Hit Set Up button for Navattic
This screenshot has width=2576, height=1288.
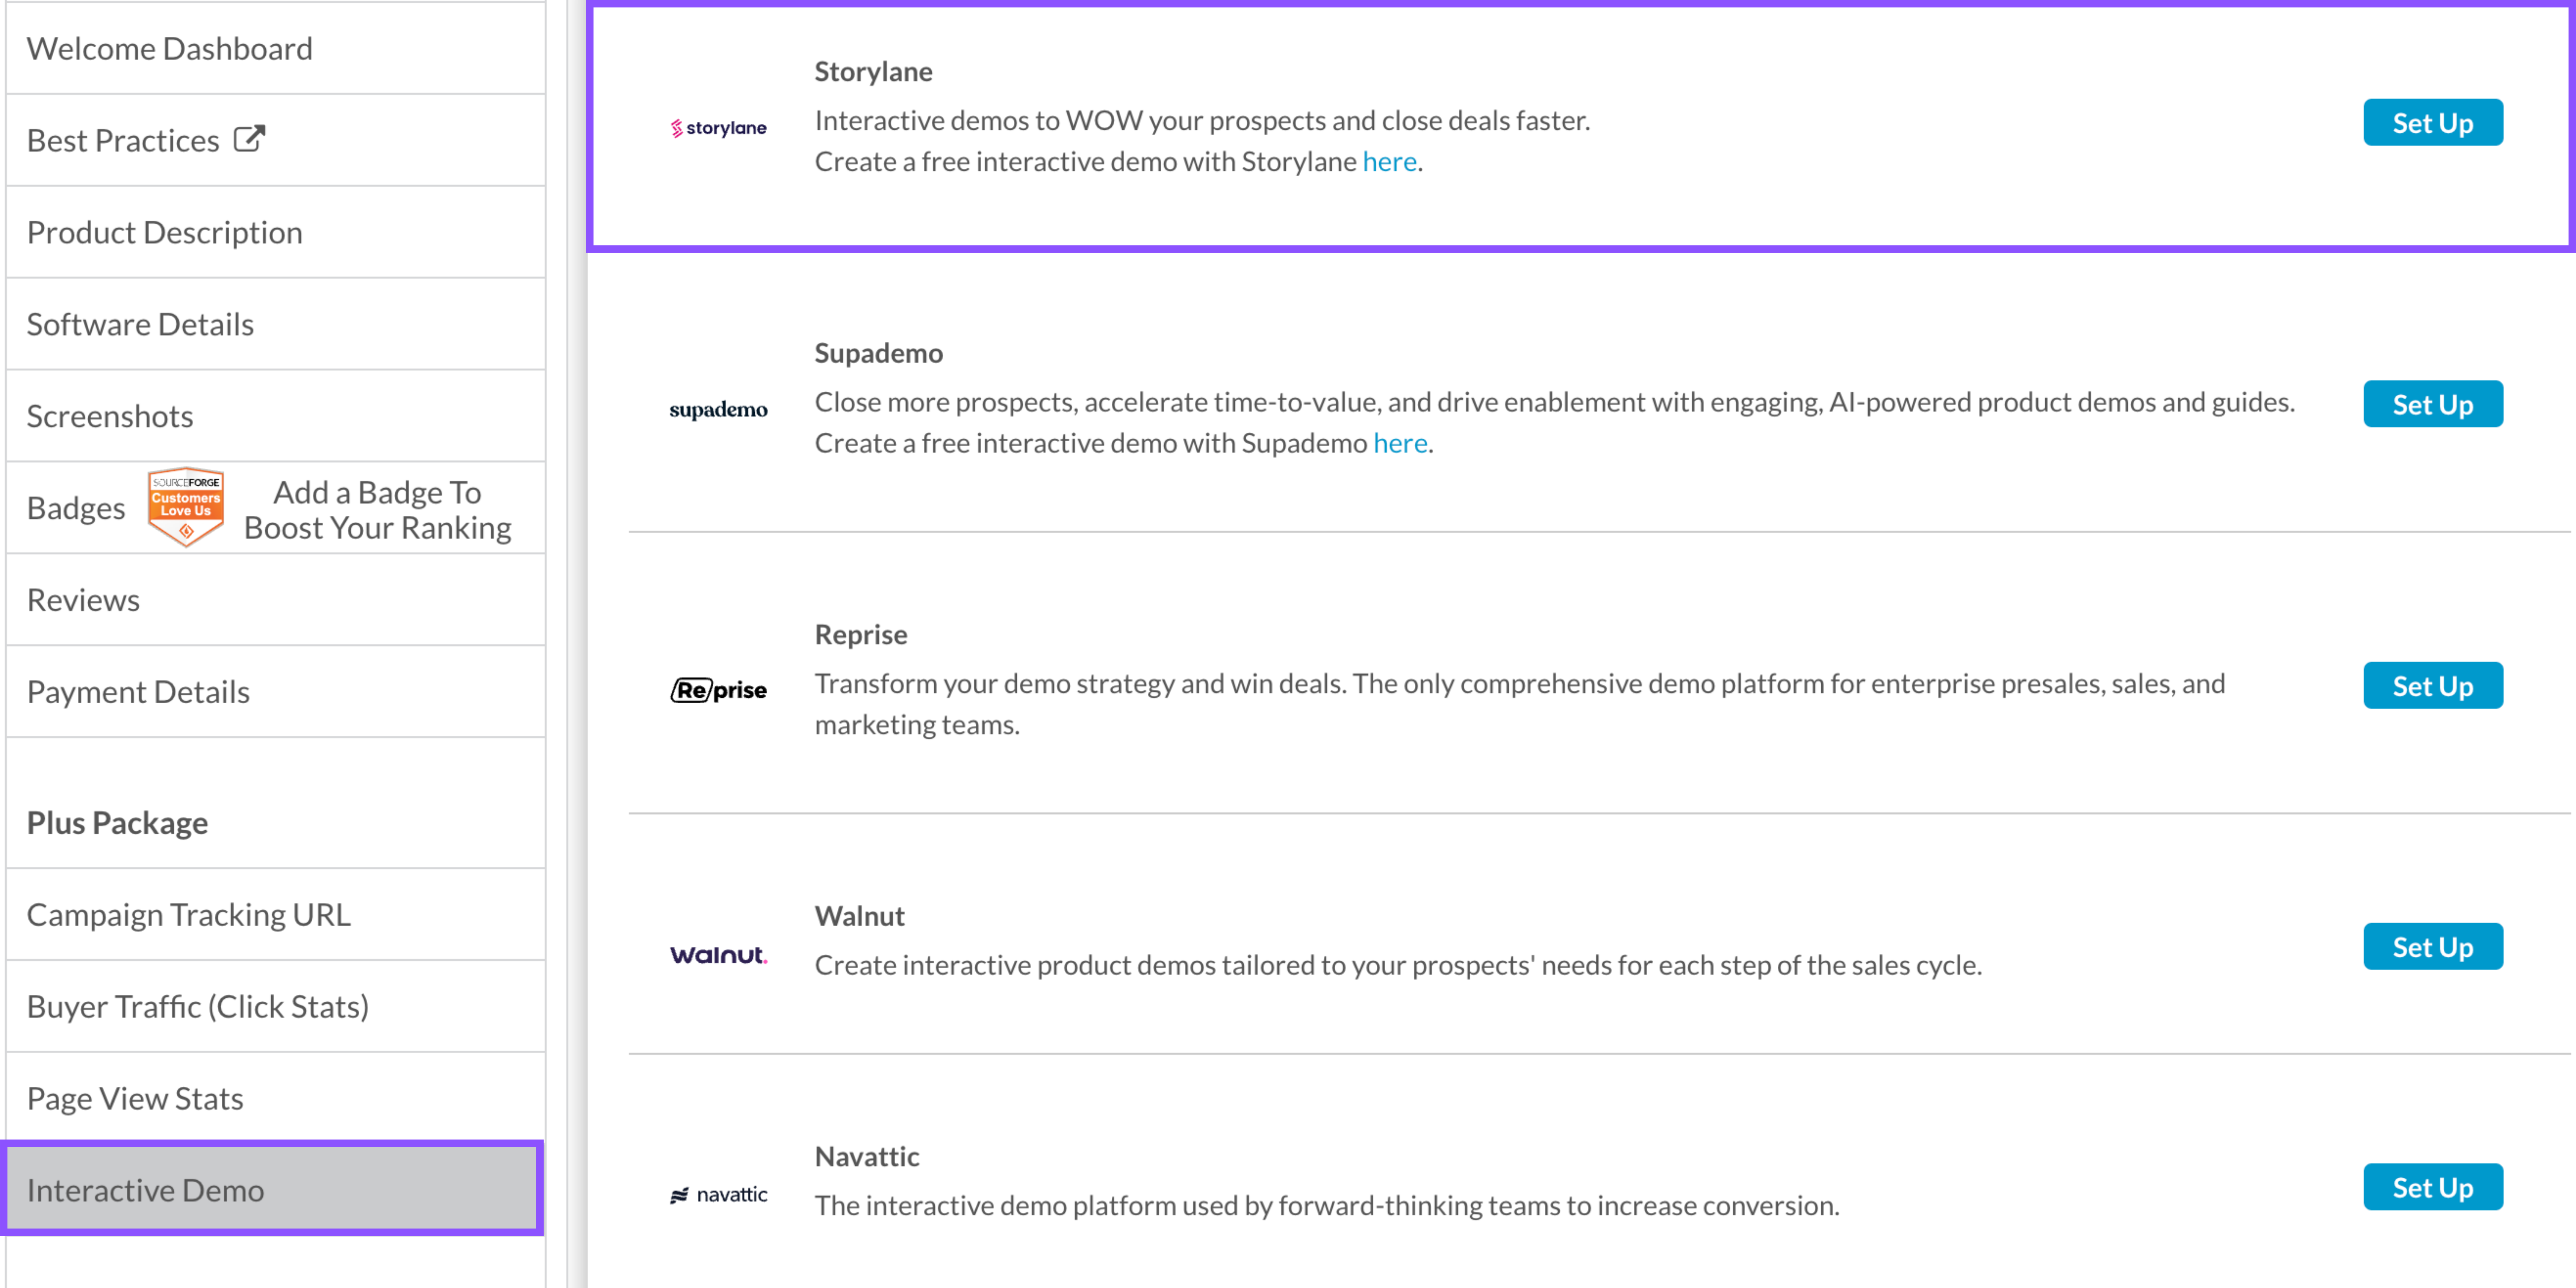(2432, 1187)
